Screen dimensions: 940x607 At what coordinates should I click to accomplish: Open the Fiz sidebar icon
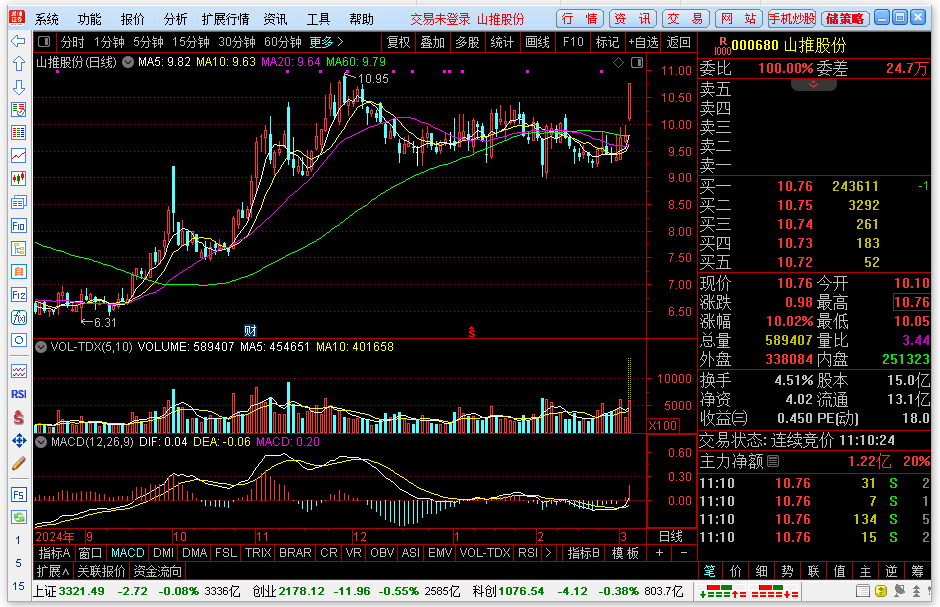[x=19, y=294]
